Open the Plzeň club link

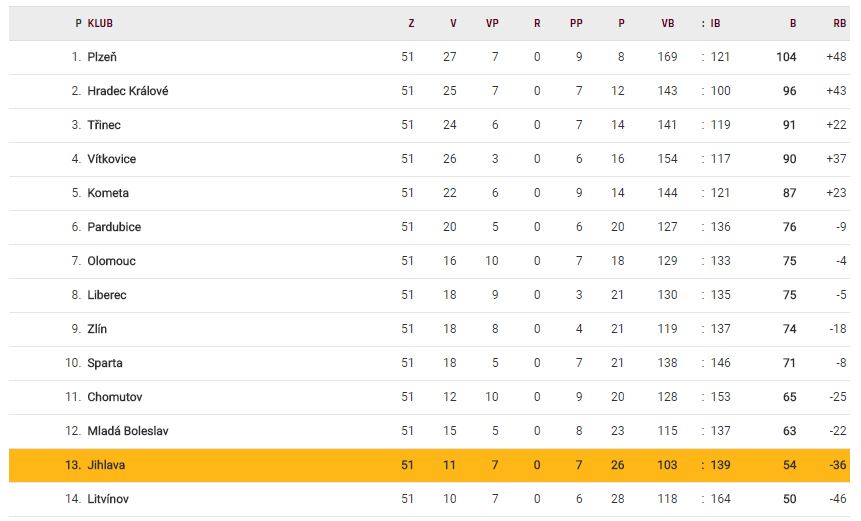[102, 57]
